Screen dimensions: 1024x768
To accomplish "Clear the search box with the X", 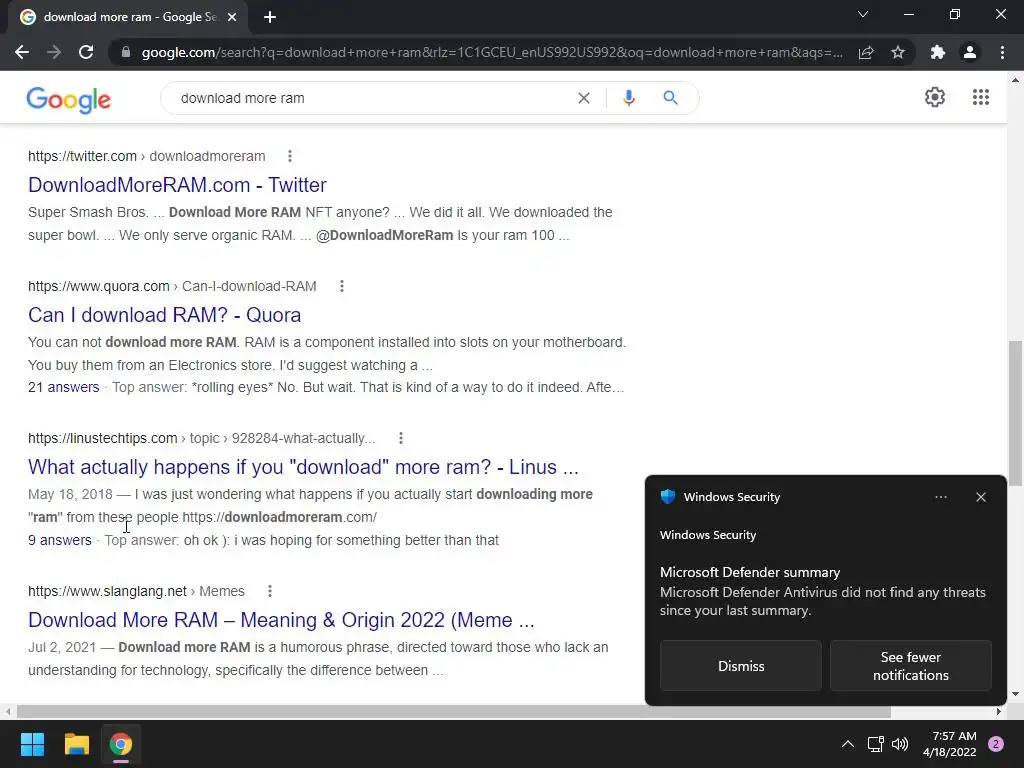I will pyautogui.click(x=584, y=98).
